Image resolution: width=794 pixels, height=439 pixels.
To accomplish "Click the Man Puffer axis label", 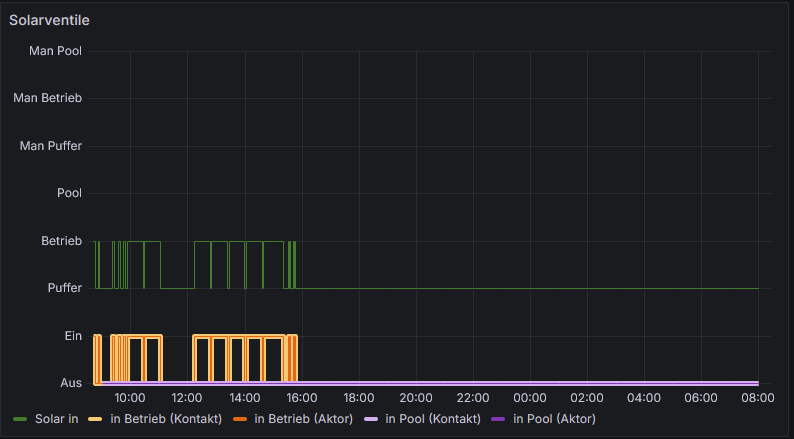I will (51, 146).
